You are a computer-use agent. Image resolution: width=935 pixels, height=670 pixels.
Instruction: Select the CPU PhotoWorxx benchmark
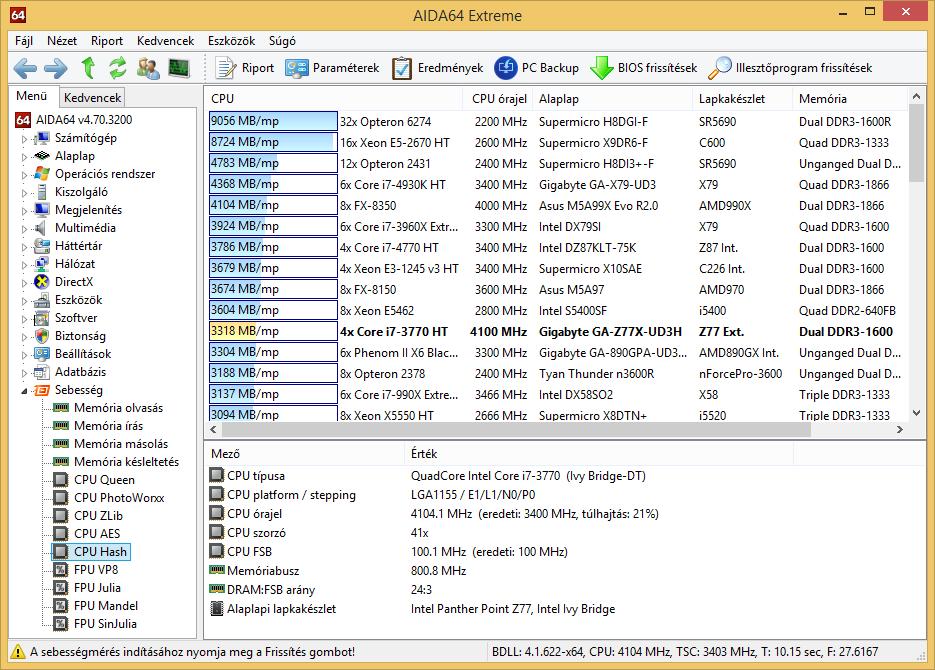119,498
